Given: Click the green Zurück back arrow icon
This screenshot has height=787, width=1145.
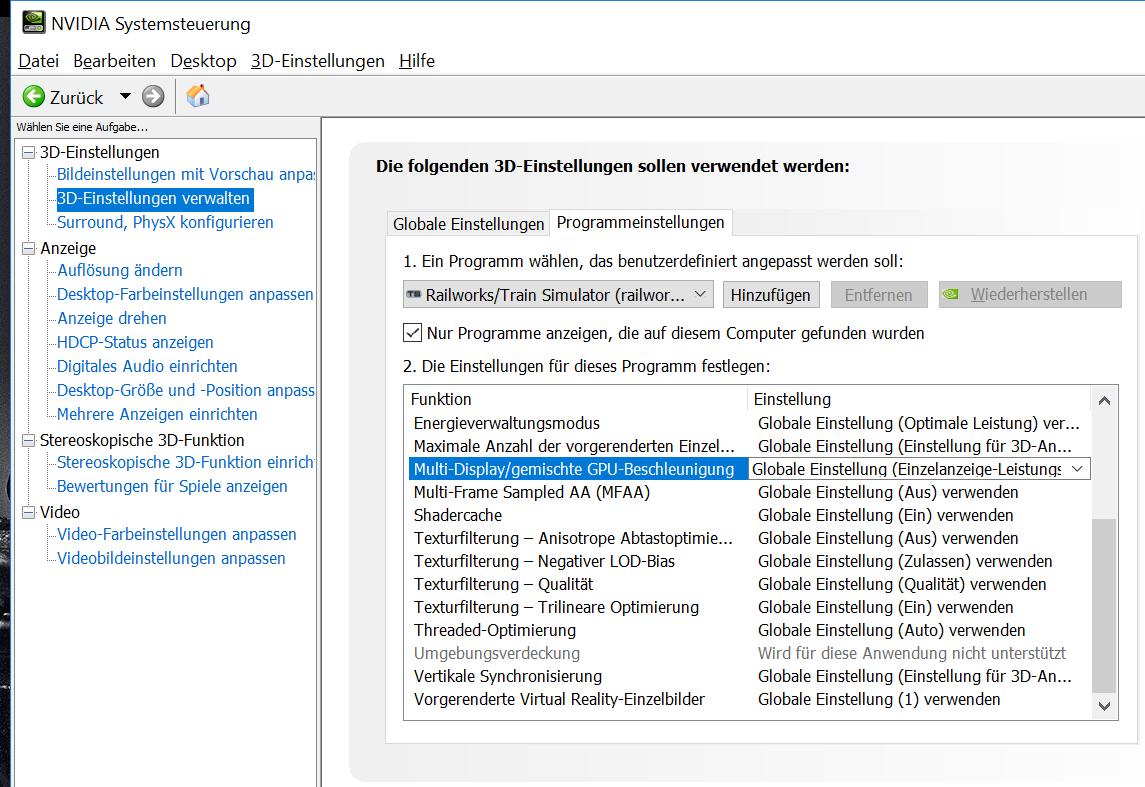Looking at the screenshot, I should click(34, 96).
